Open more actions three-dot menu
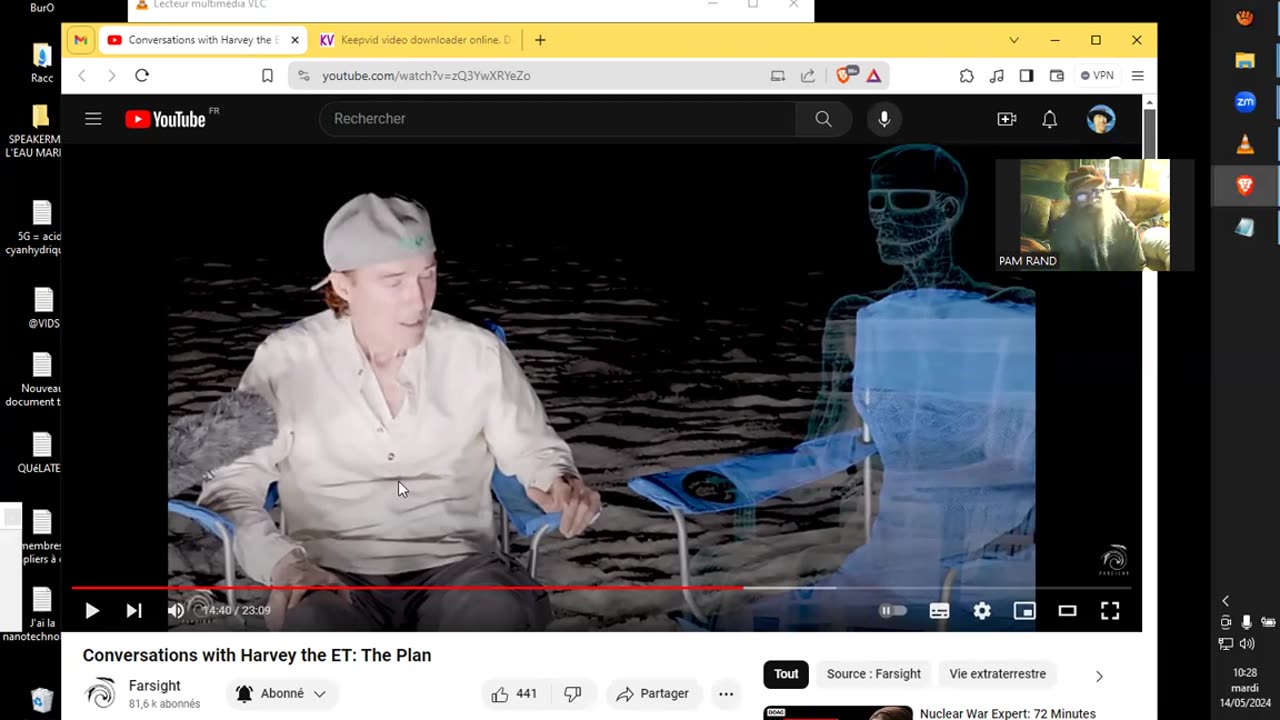 (726, 694)
